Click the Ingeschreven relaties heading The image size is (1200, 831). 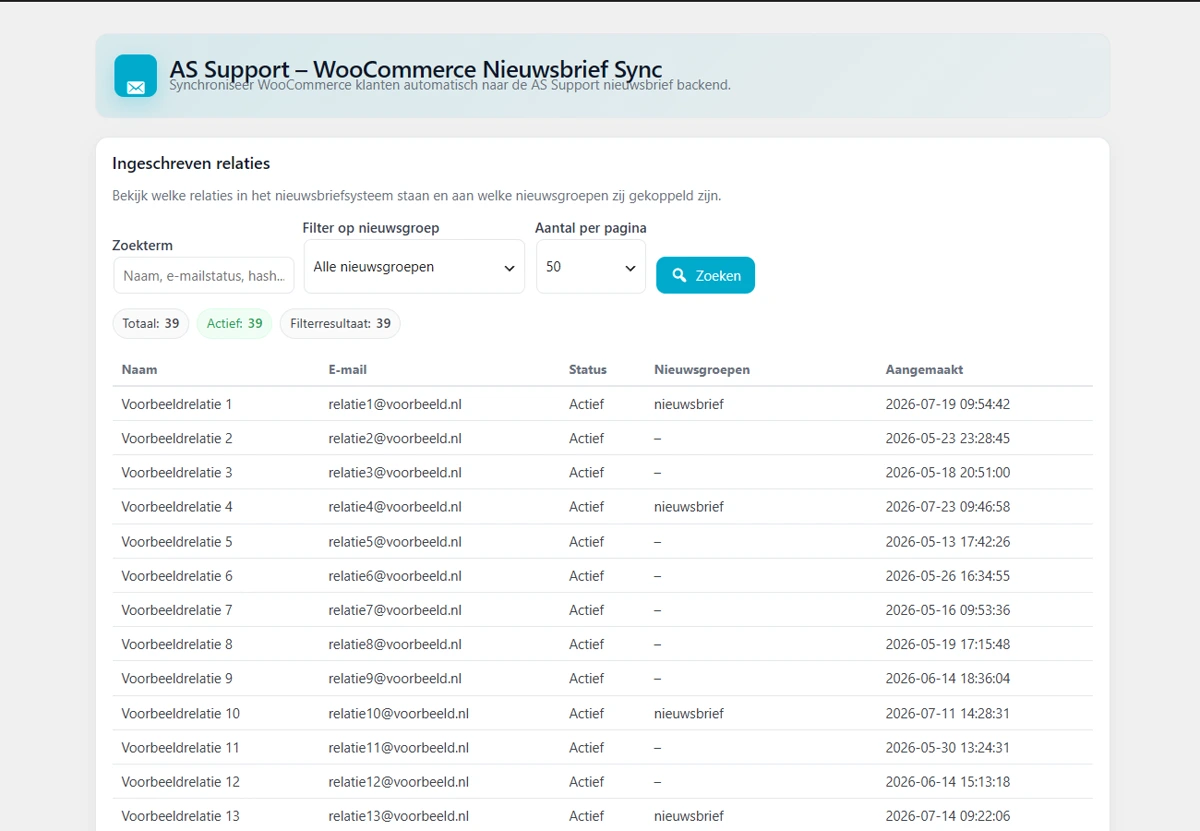point(191,163)
